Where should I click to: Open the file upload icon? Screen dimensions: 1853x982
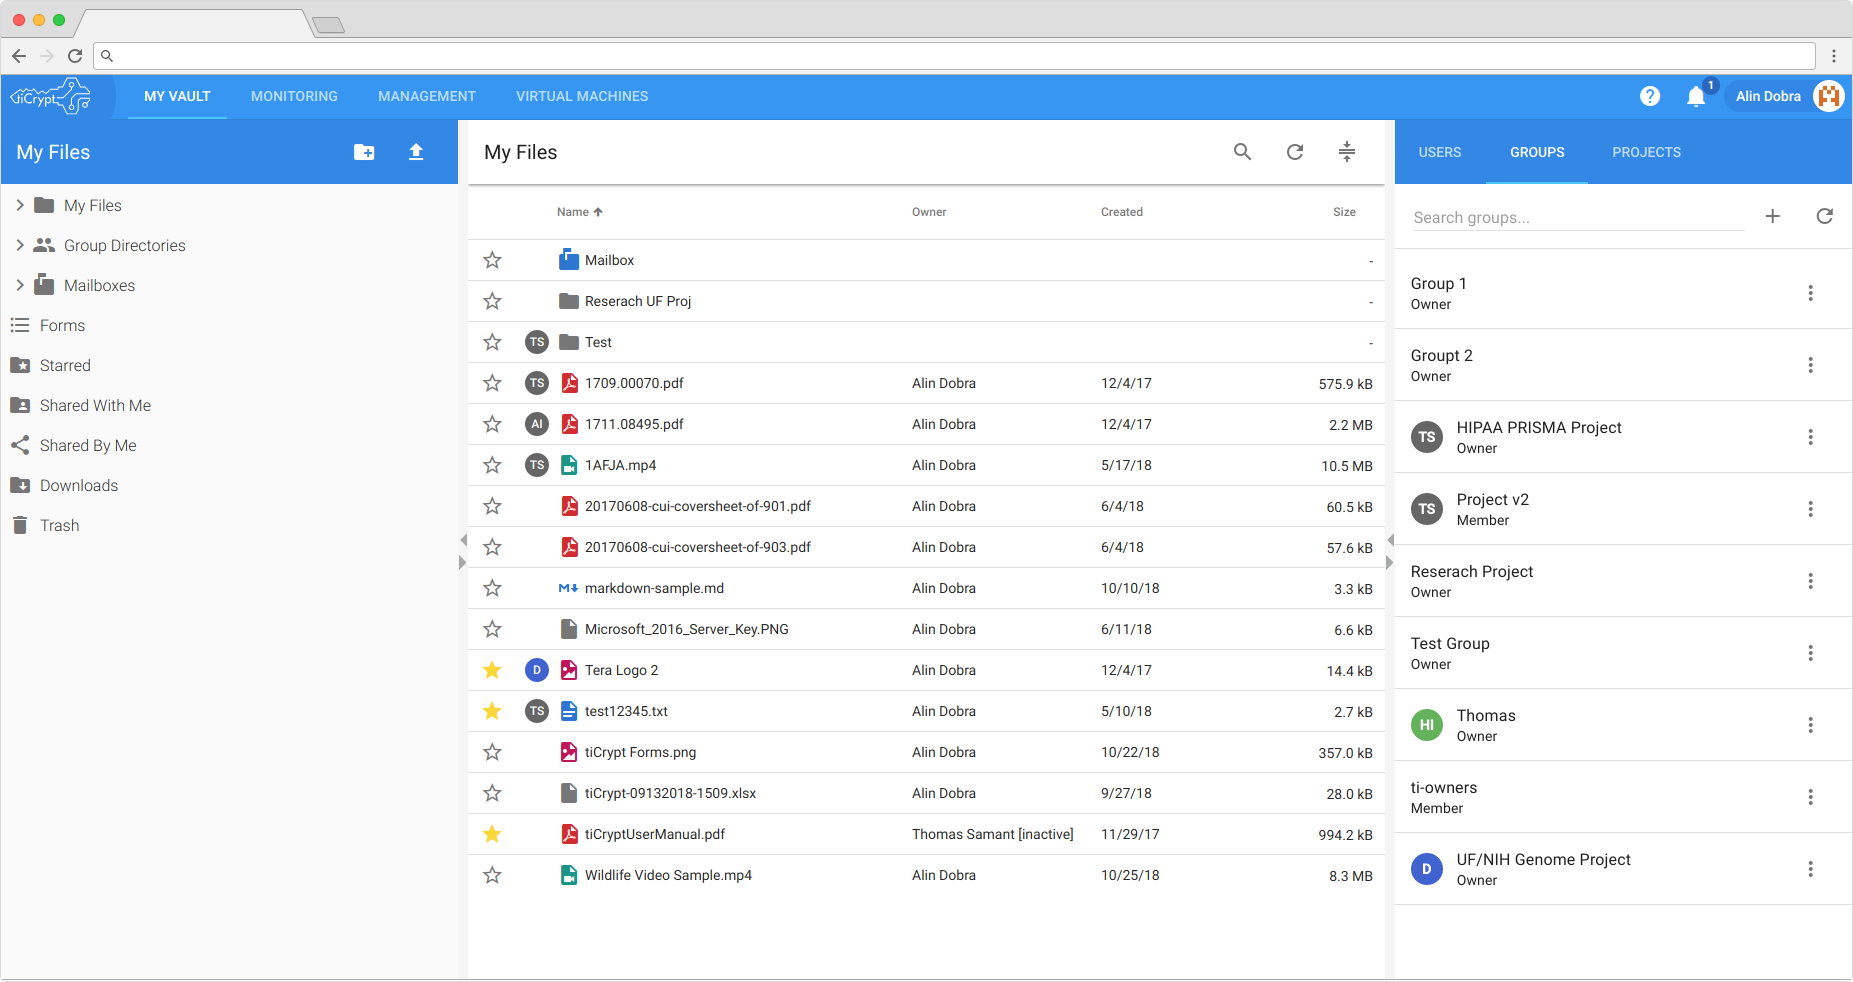click(416, 152)
